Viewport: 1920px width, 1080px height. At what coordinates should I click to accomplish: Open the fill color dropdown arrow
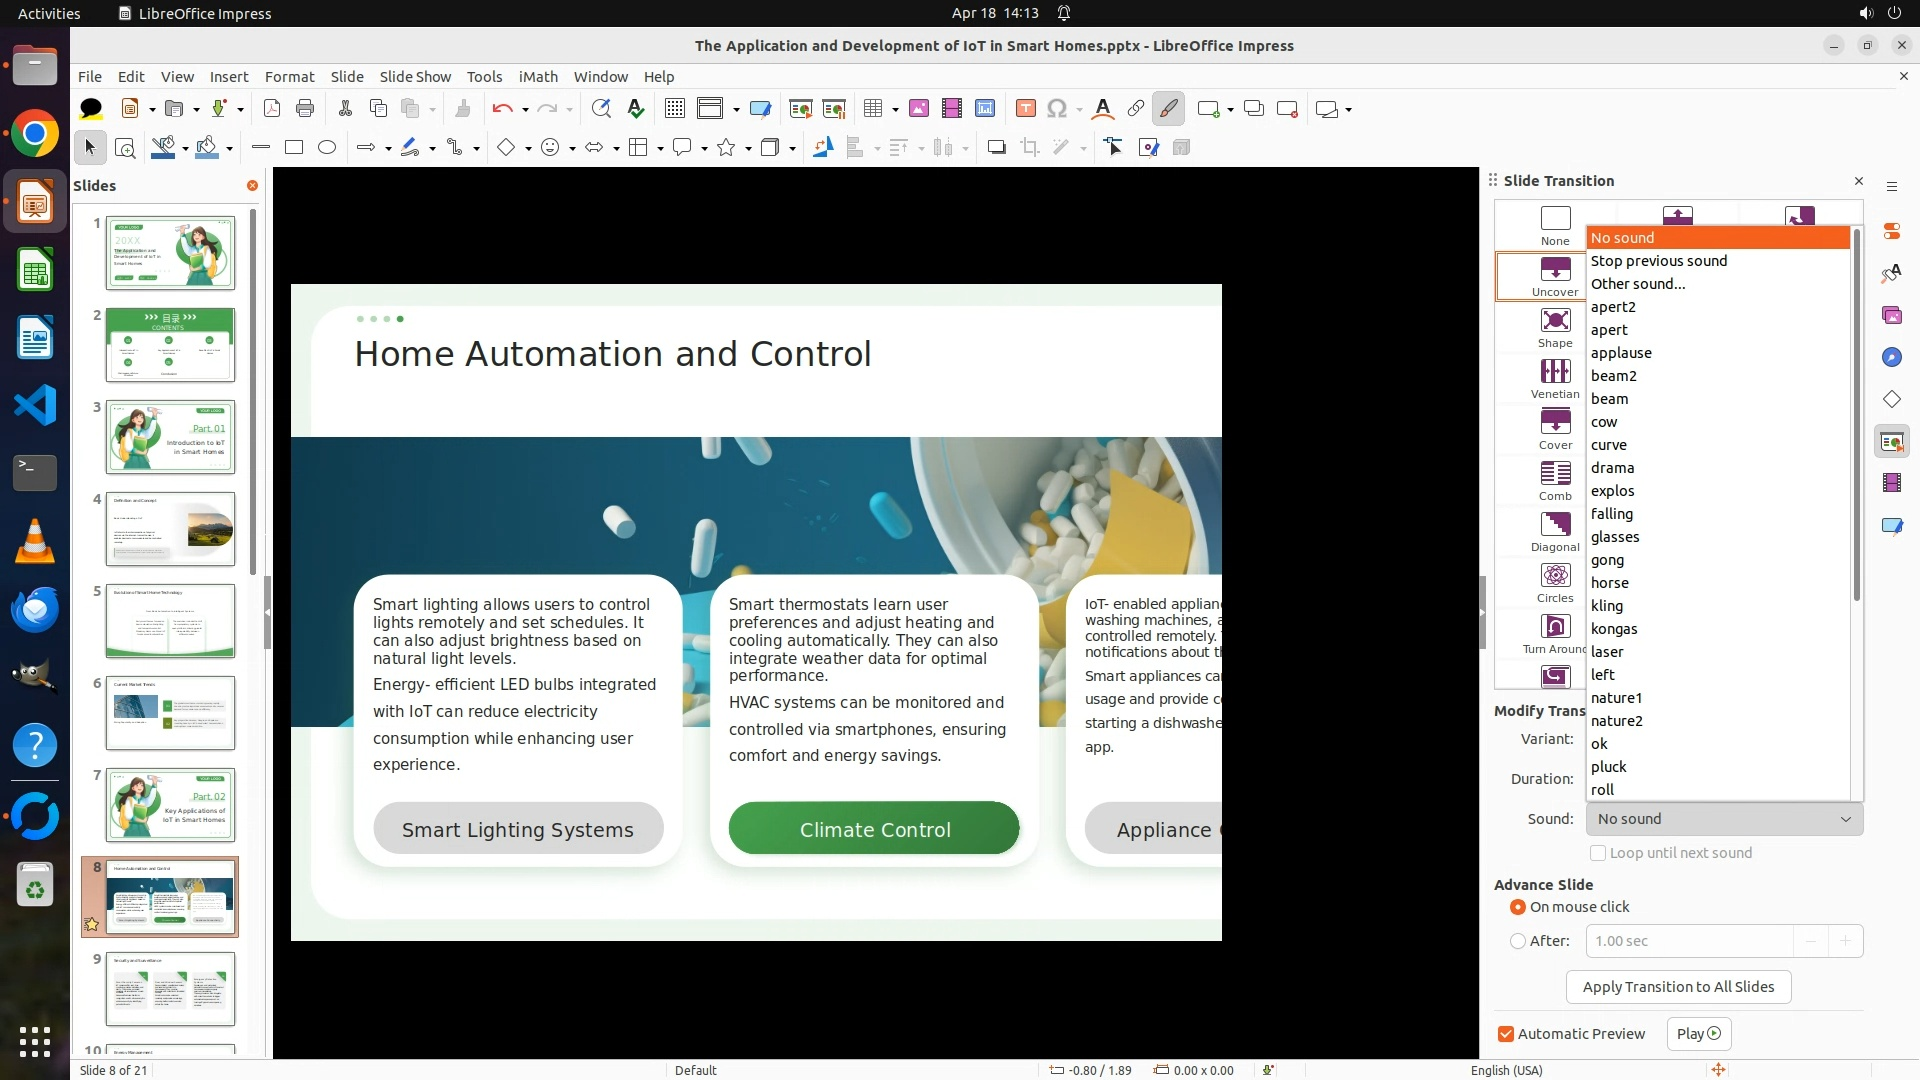click(x=230, y=148)
